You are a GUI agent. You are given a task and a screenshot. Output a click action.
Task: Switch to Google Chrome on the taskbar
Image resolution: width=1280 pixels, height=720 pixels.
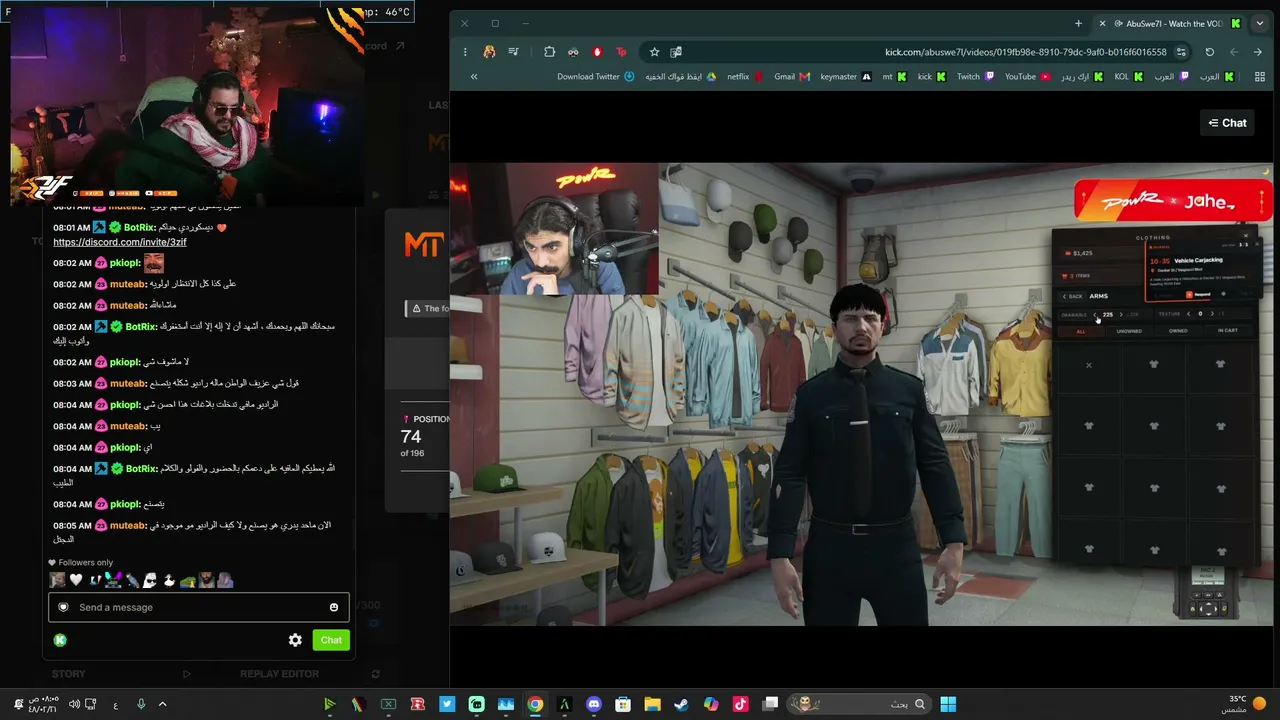[x=535, y=704]
